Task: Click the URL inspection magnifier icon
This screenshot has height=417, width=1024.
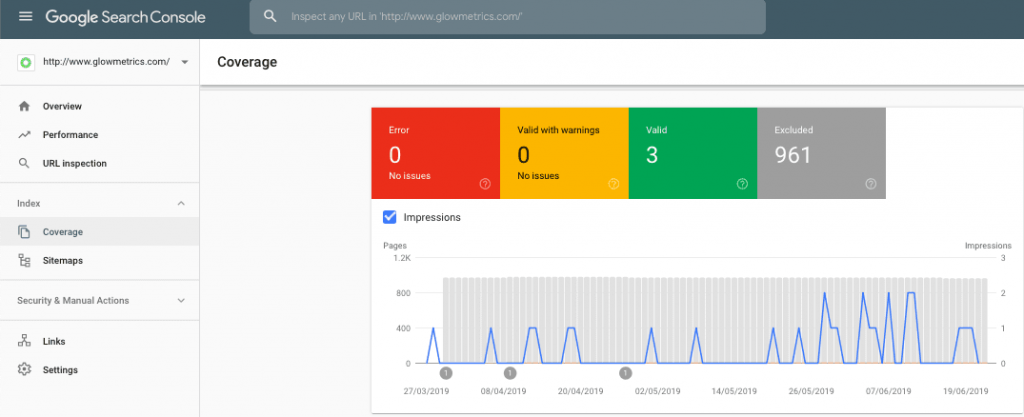Action: [24, 164]
